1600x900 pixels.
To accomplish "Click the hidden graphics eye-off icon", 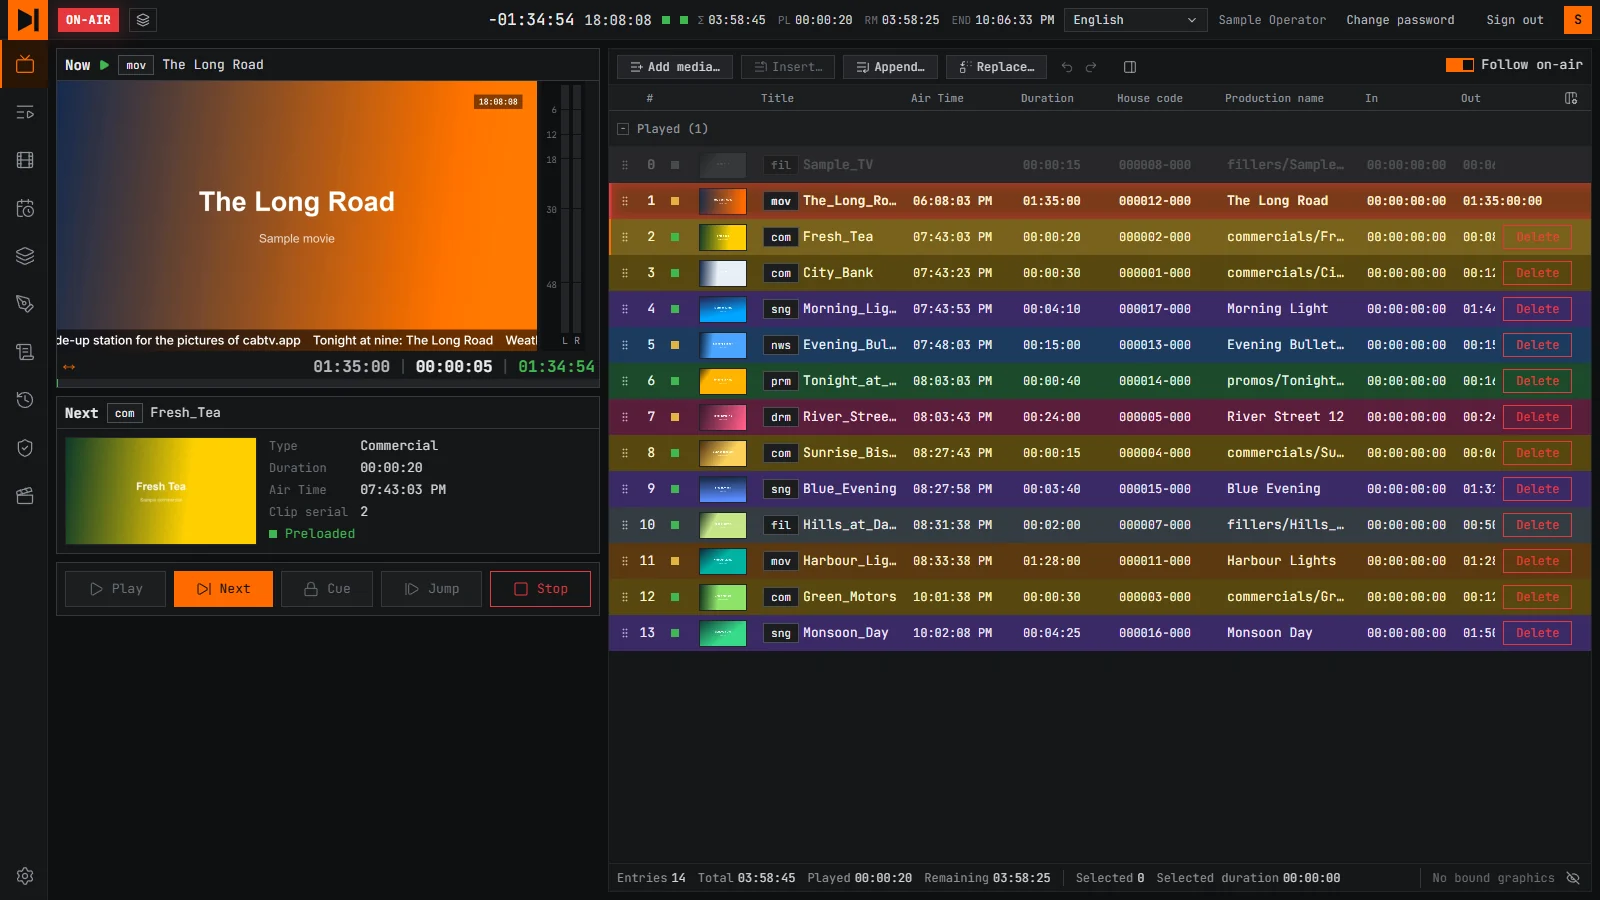I will pos(1573,878).
